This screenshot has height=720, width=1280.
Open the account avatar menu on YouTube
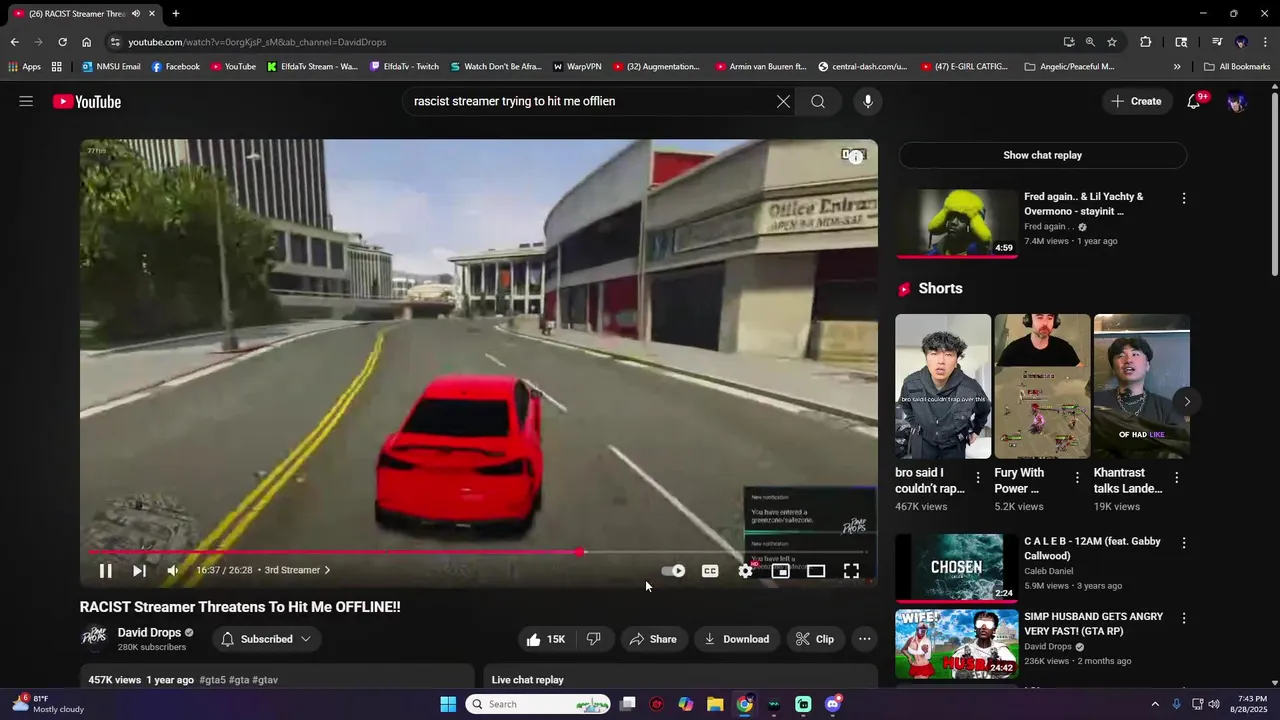pyautogui.click(x=1237, y=101)
